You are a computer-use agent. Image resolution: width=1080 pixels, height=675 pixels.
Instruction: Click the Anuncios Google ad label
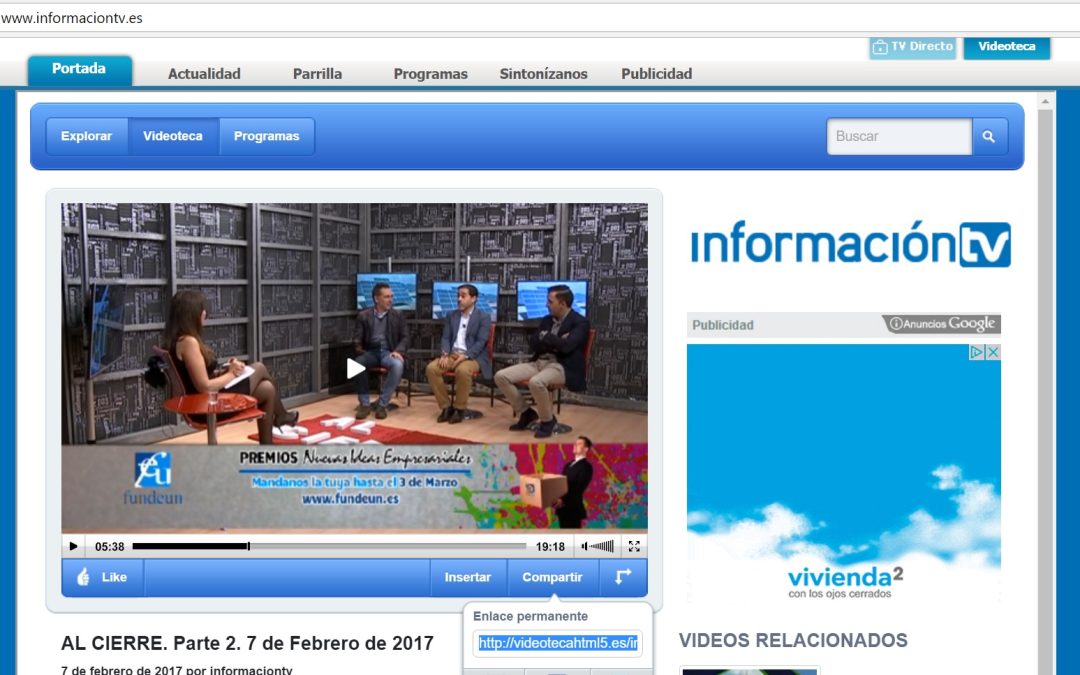941,324
